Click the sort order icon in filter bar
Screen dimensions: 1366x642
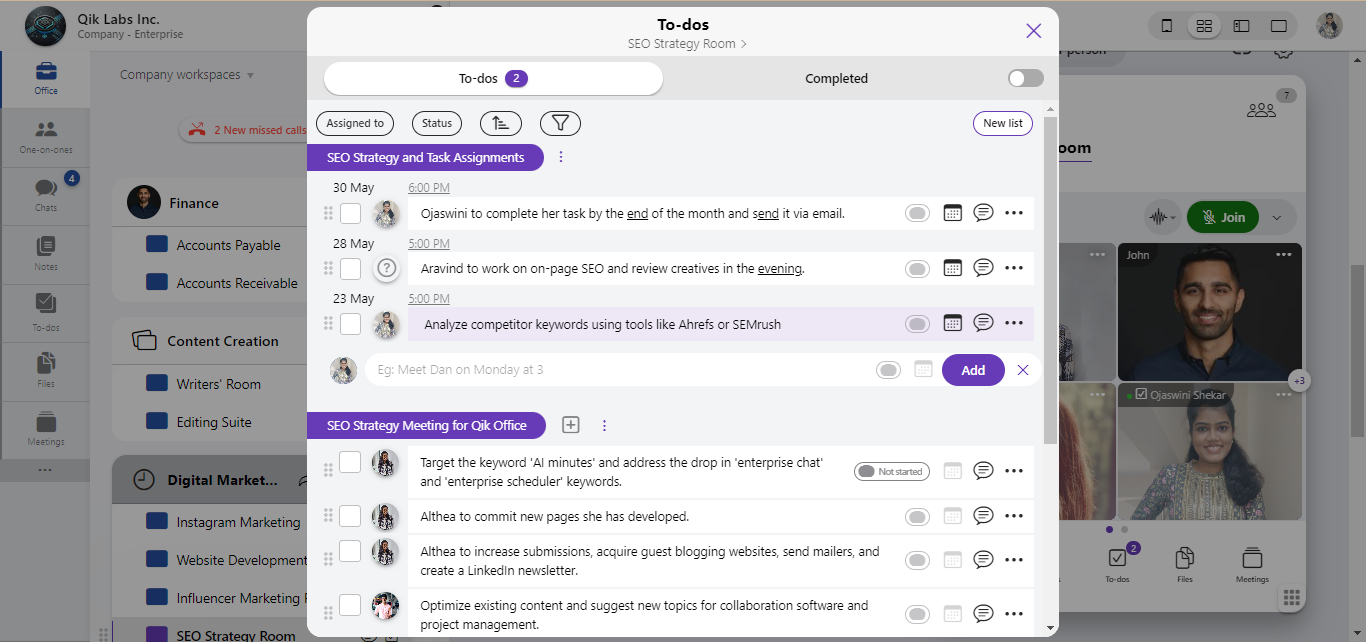[501, 123]
